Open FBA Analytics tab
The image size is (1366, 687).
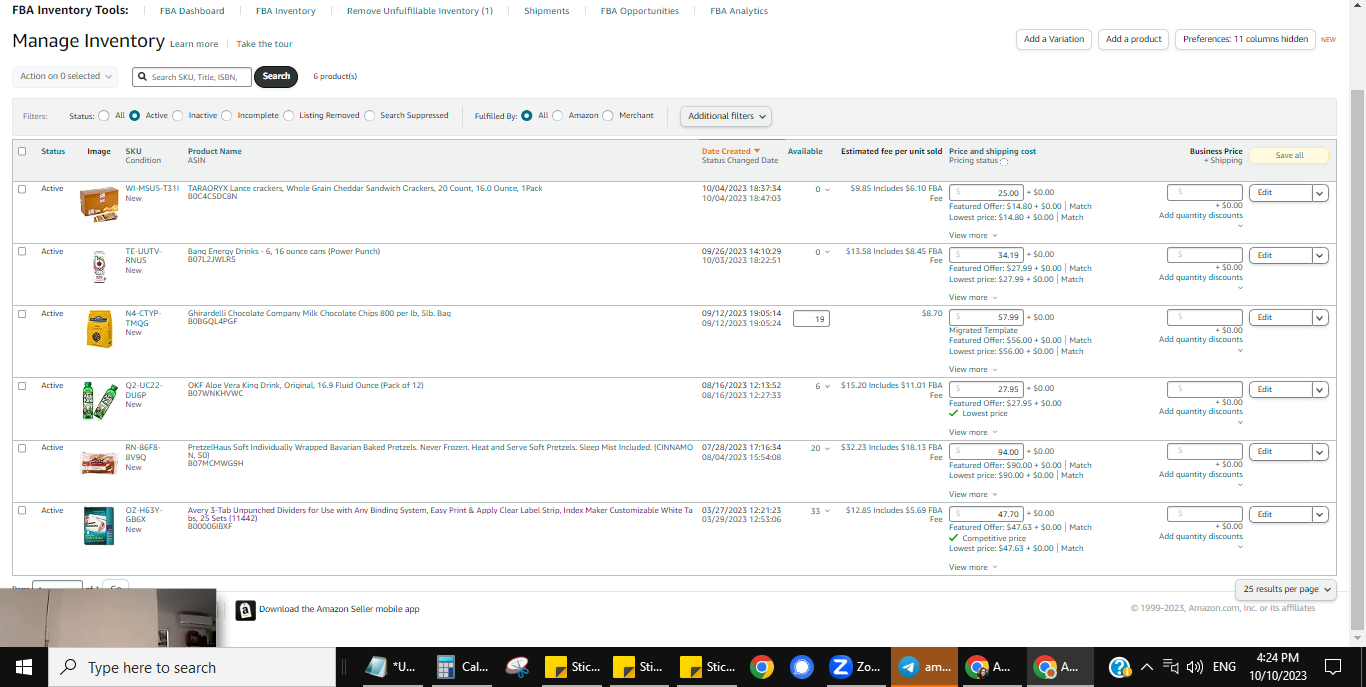[739, 11]
